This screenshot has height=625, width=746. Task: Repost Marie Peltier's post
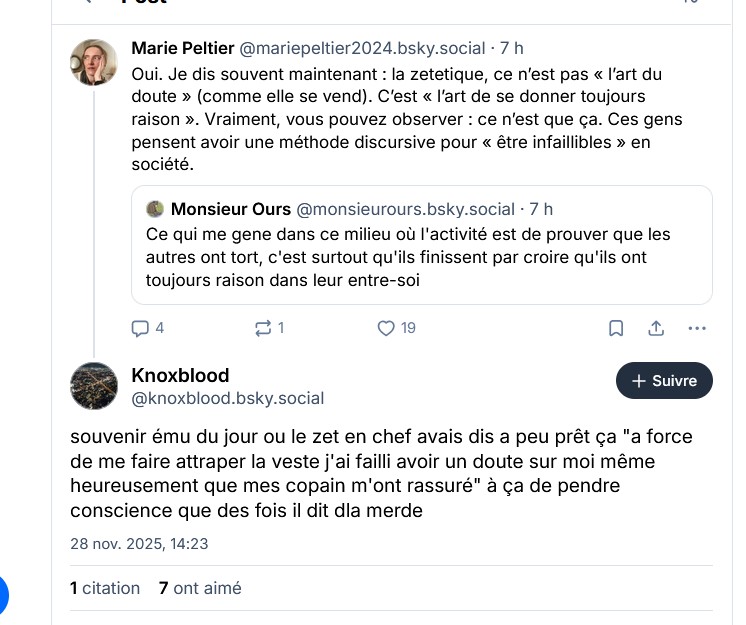coord(264,328)
